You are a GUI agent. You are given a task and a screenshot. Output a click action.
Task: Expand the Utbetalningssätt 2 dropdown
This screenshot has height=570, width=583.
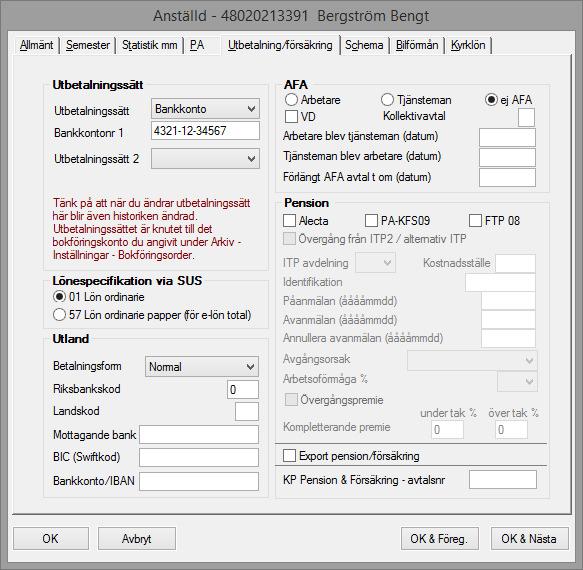(205, 159)
